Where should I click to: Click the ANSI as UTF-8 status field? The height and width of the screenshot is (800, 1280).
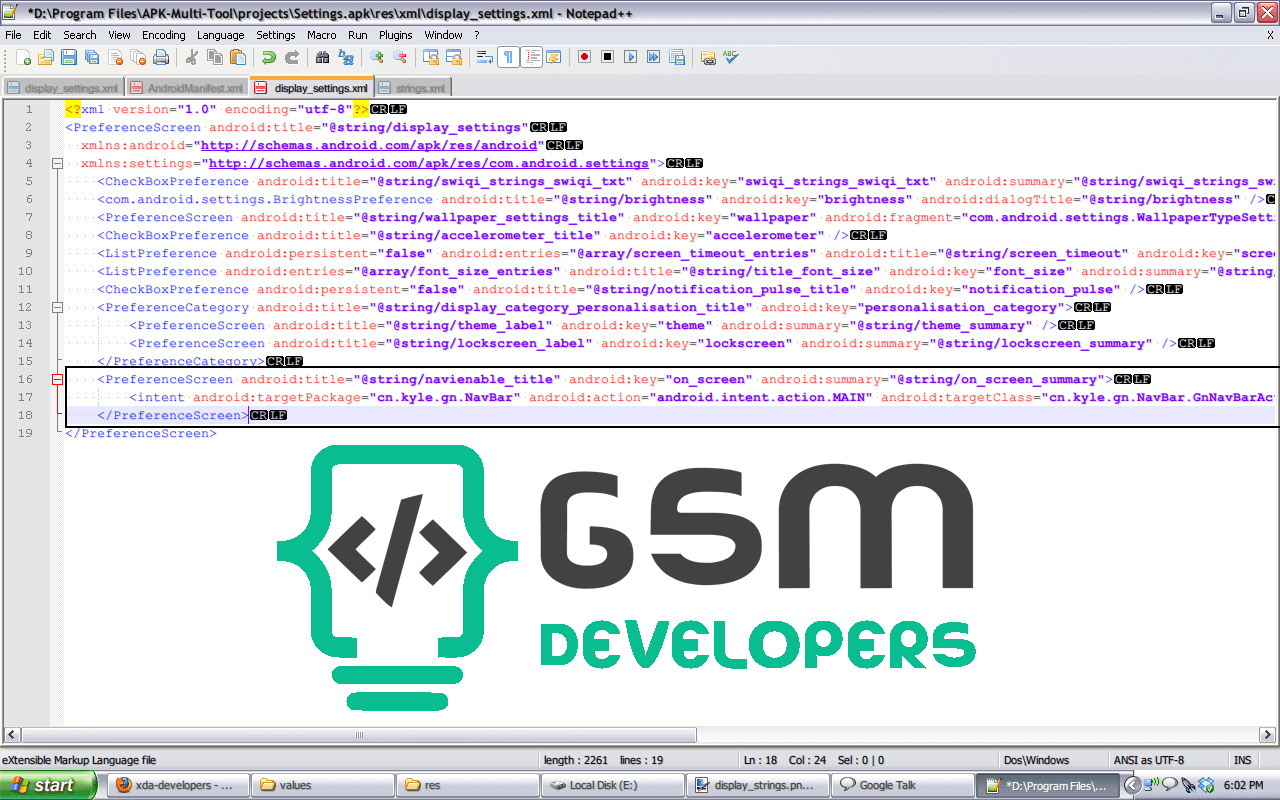click(1169, 760)
